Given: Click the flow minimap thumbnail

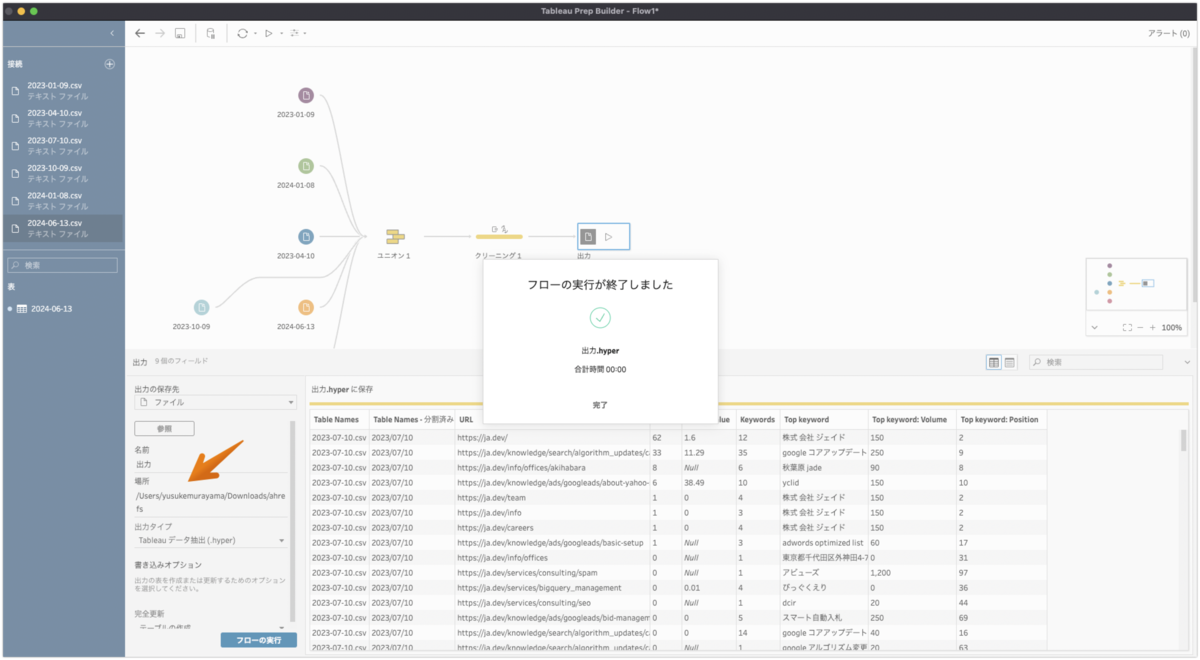Looking at the screenshot, I should tap(1138, 285).
